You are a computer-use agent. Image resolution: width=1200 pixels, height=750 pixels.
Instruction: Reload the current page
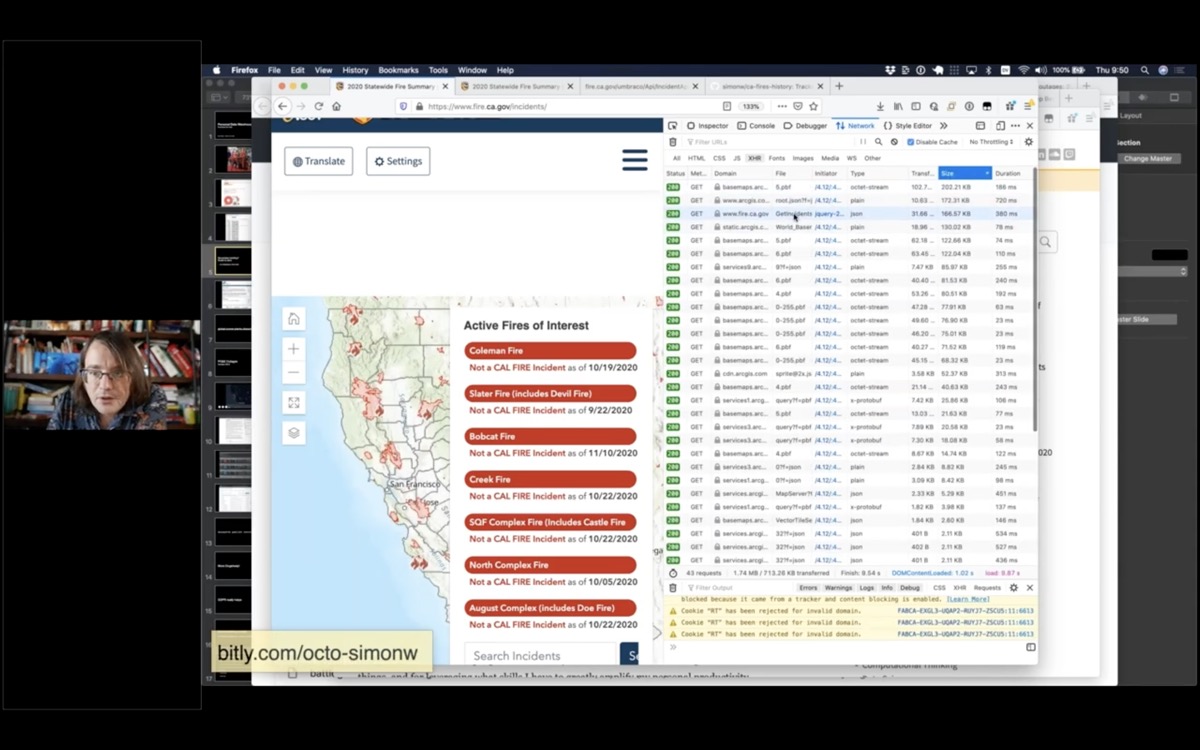tap(319, 106)
